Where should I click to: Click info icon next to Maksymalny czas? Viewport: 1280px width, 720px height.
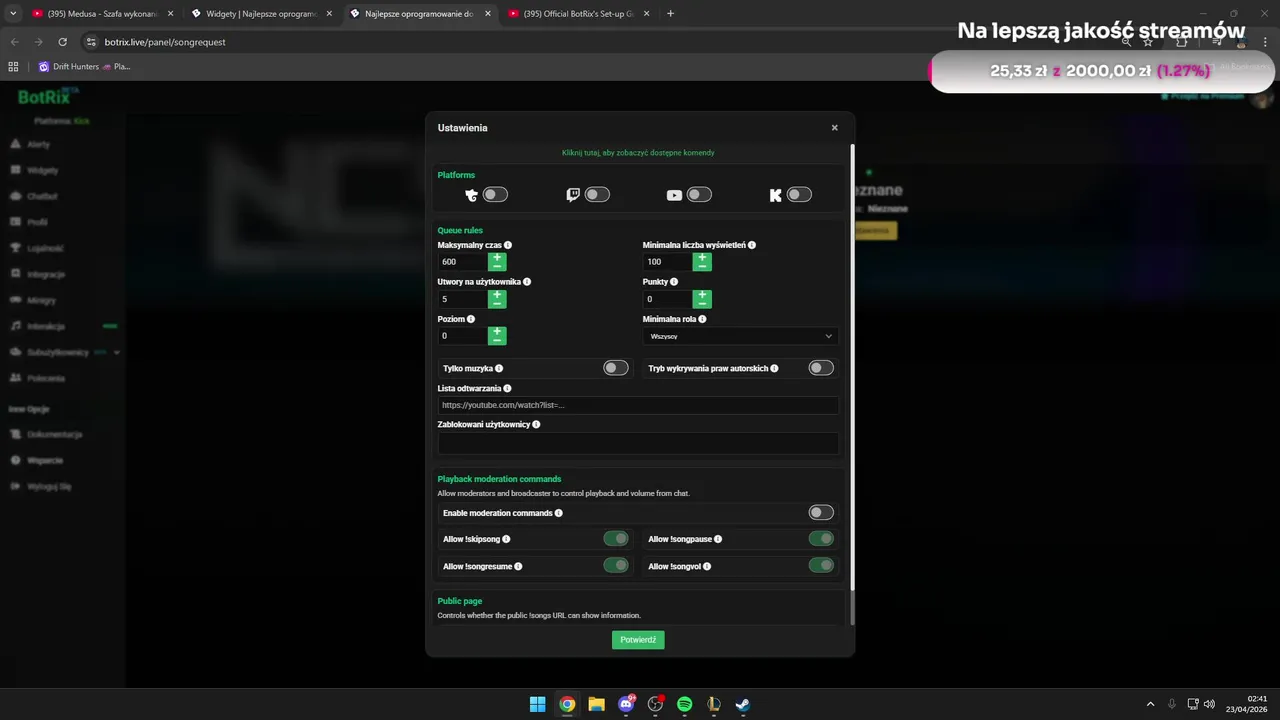(508, 245)
